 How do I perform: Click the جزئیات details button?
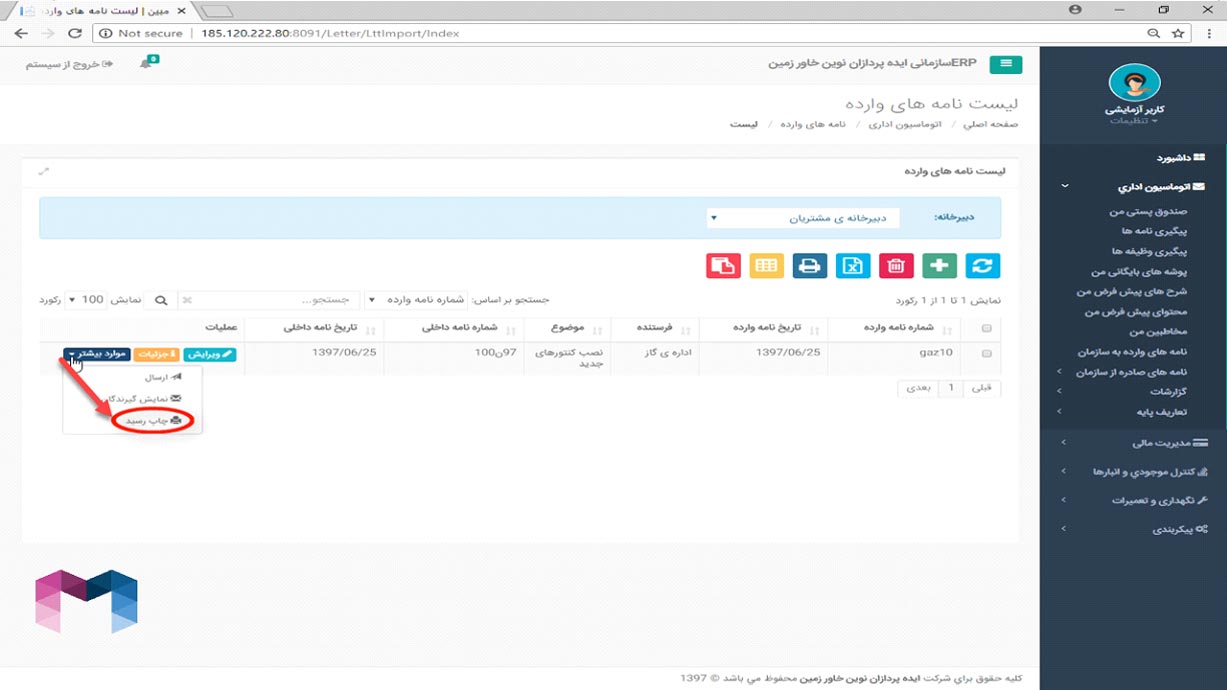[x=158, y=354]
